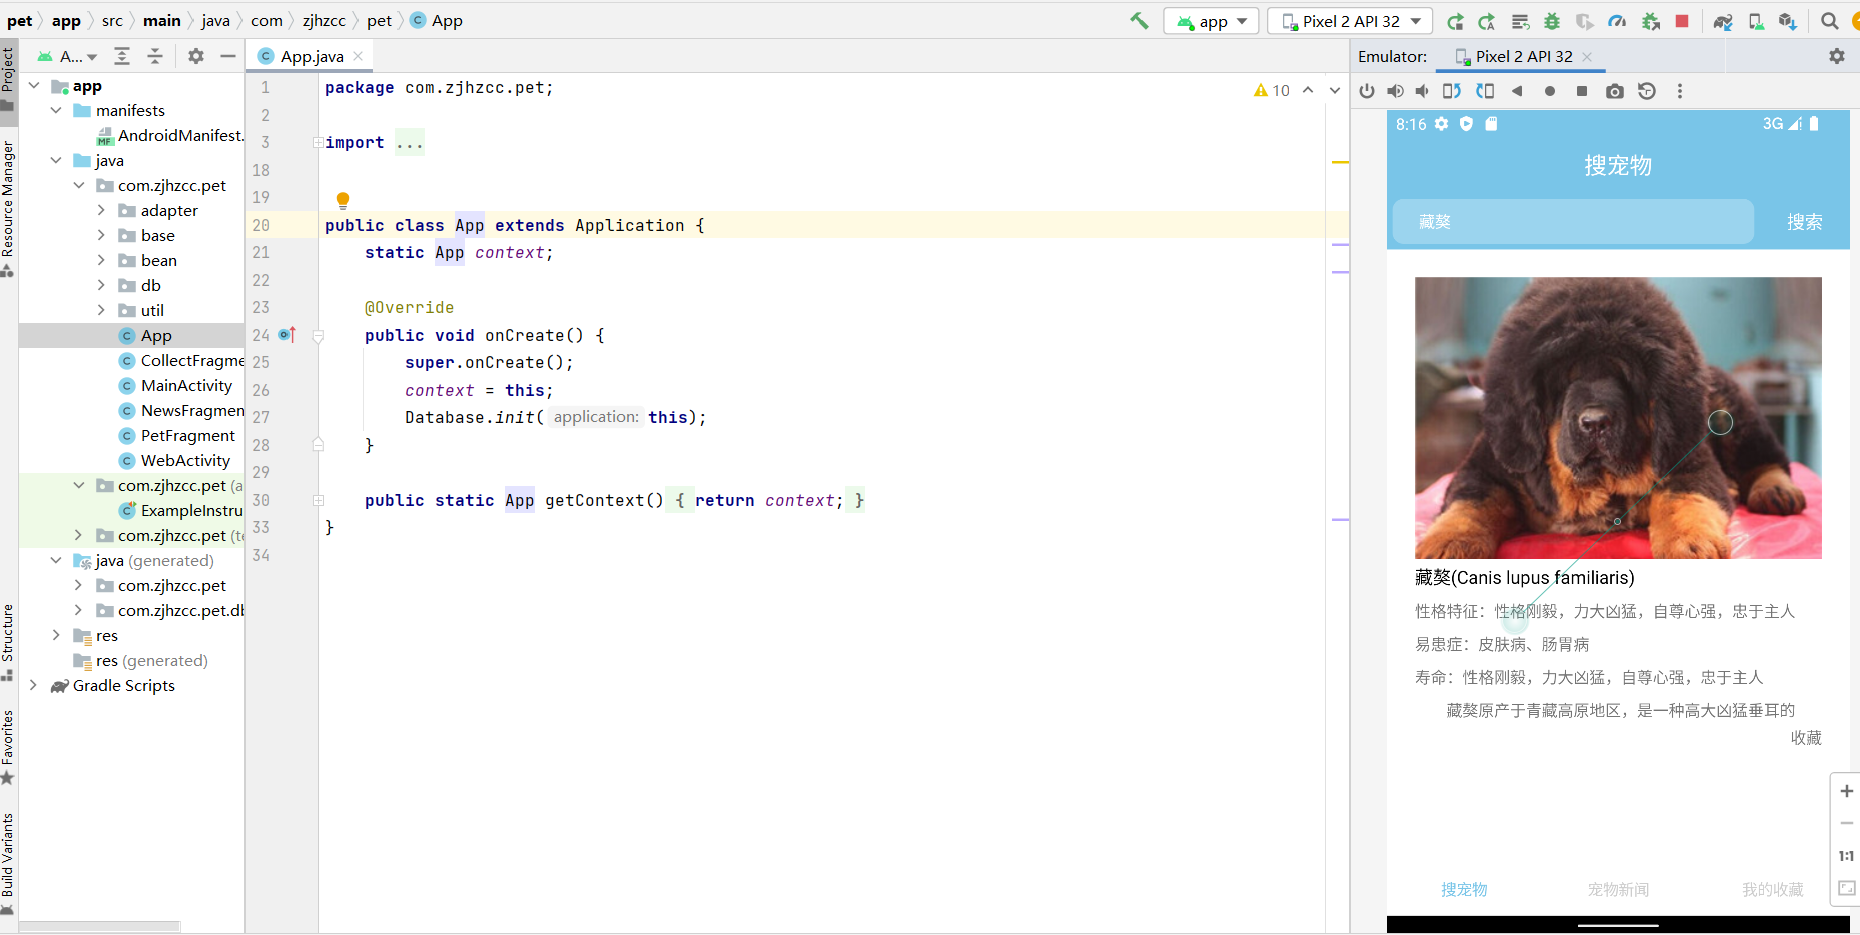Take an emulator screenshot with camera icon
The image size is (1860, 935).
pos(1615,91)
